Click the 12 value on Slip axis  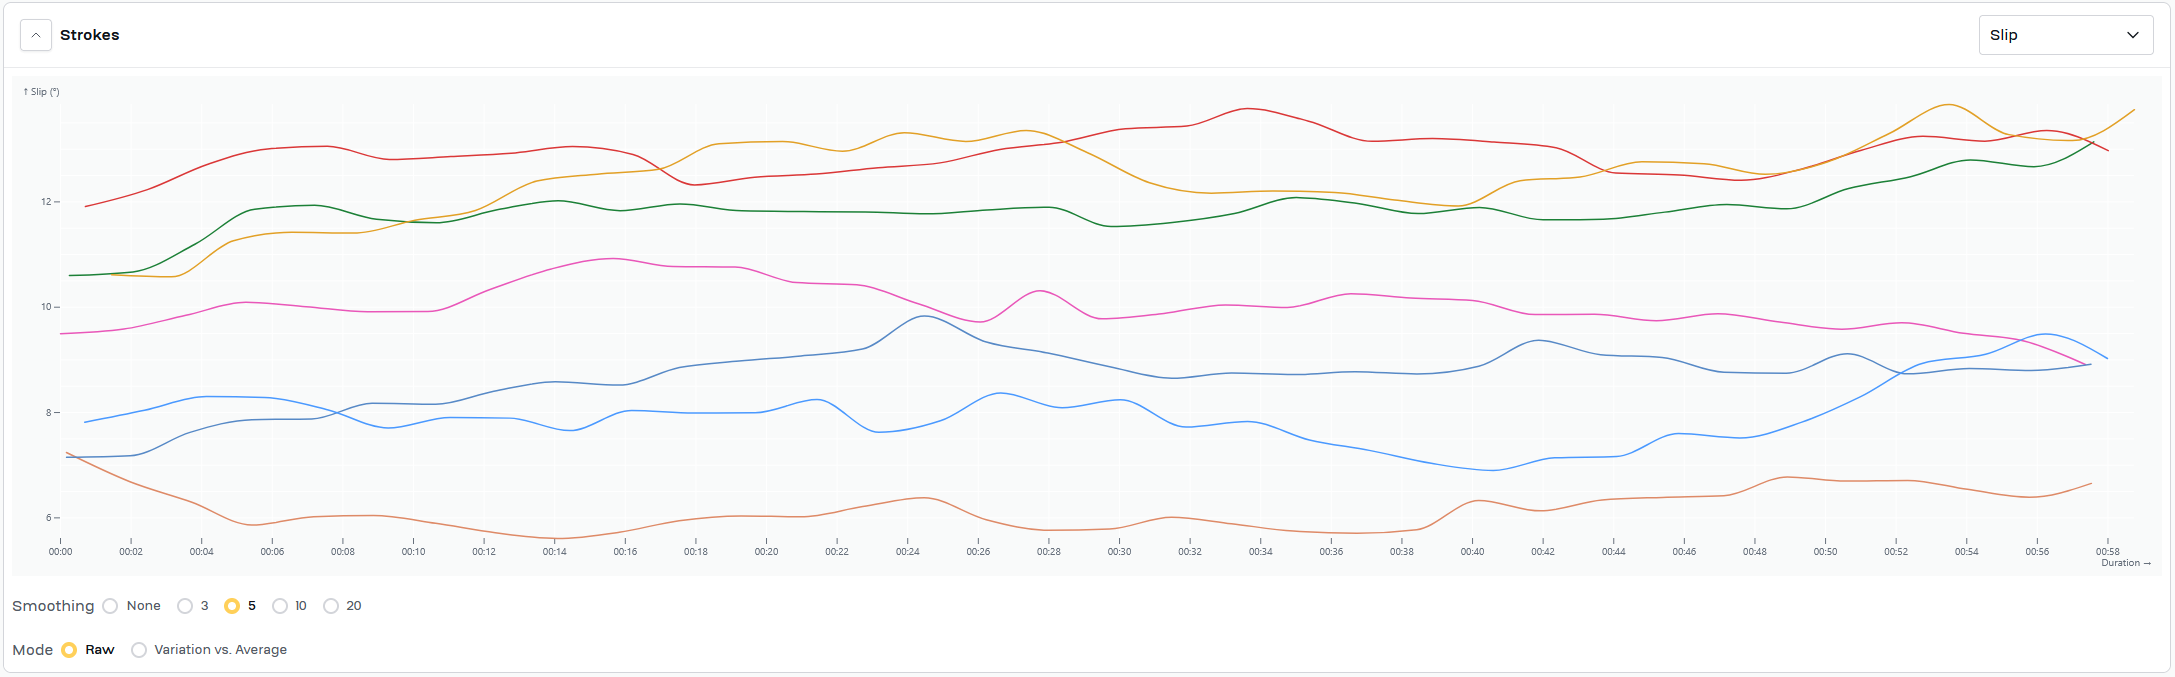46,202
